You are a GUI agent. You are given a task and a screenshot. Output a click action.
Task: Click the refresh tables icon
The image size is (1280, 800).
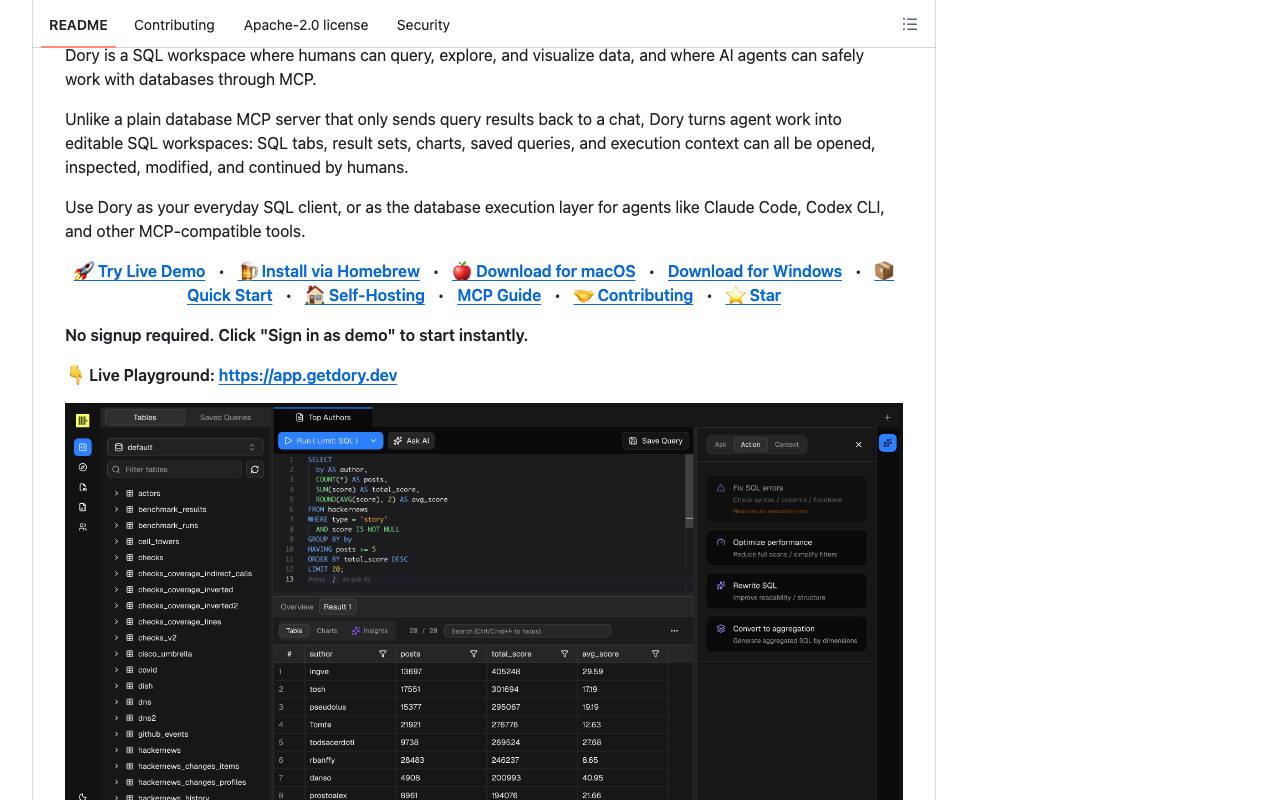click(255, 469)
